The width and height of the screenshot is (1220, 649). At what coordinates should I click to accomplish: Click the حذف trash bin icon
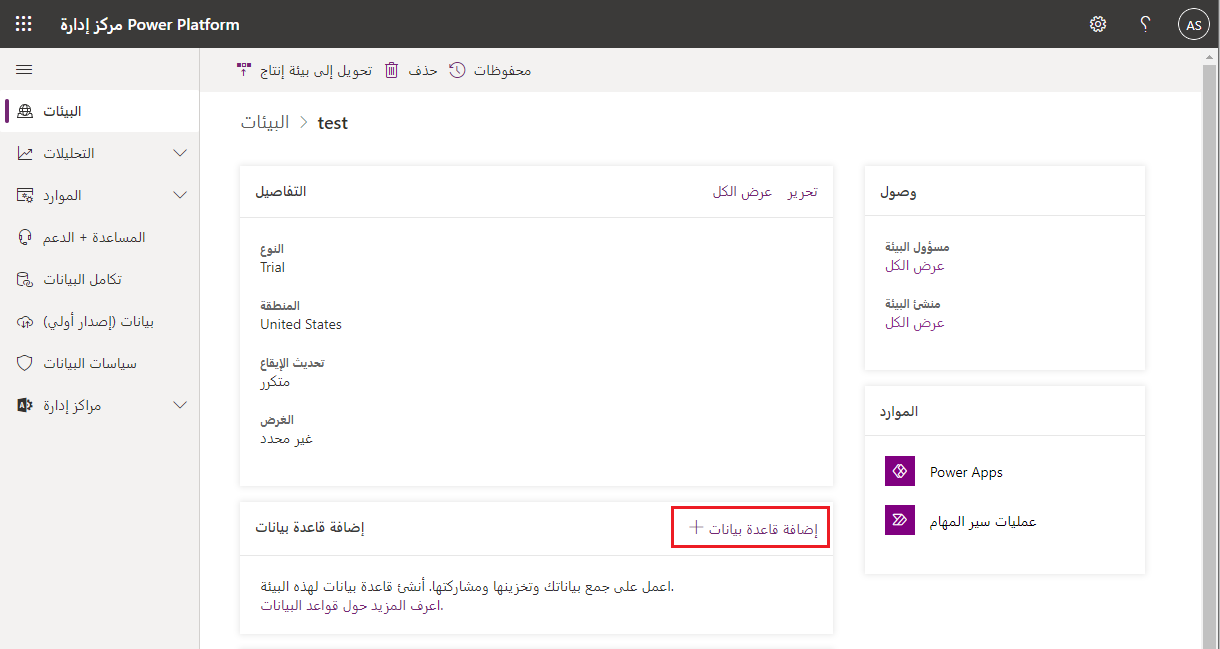[392, 70]
